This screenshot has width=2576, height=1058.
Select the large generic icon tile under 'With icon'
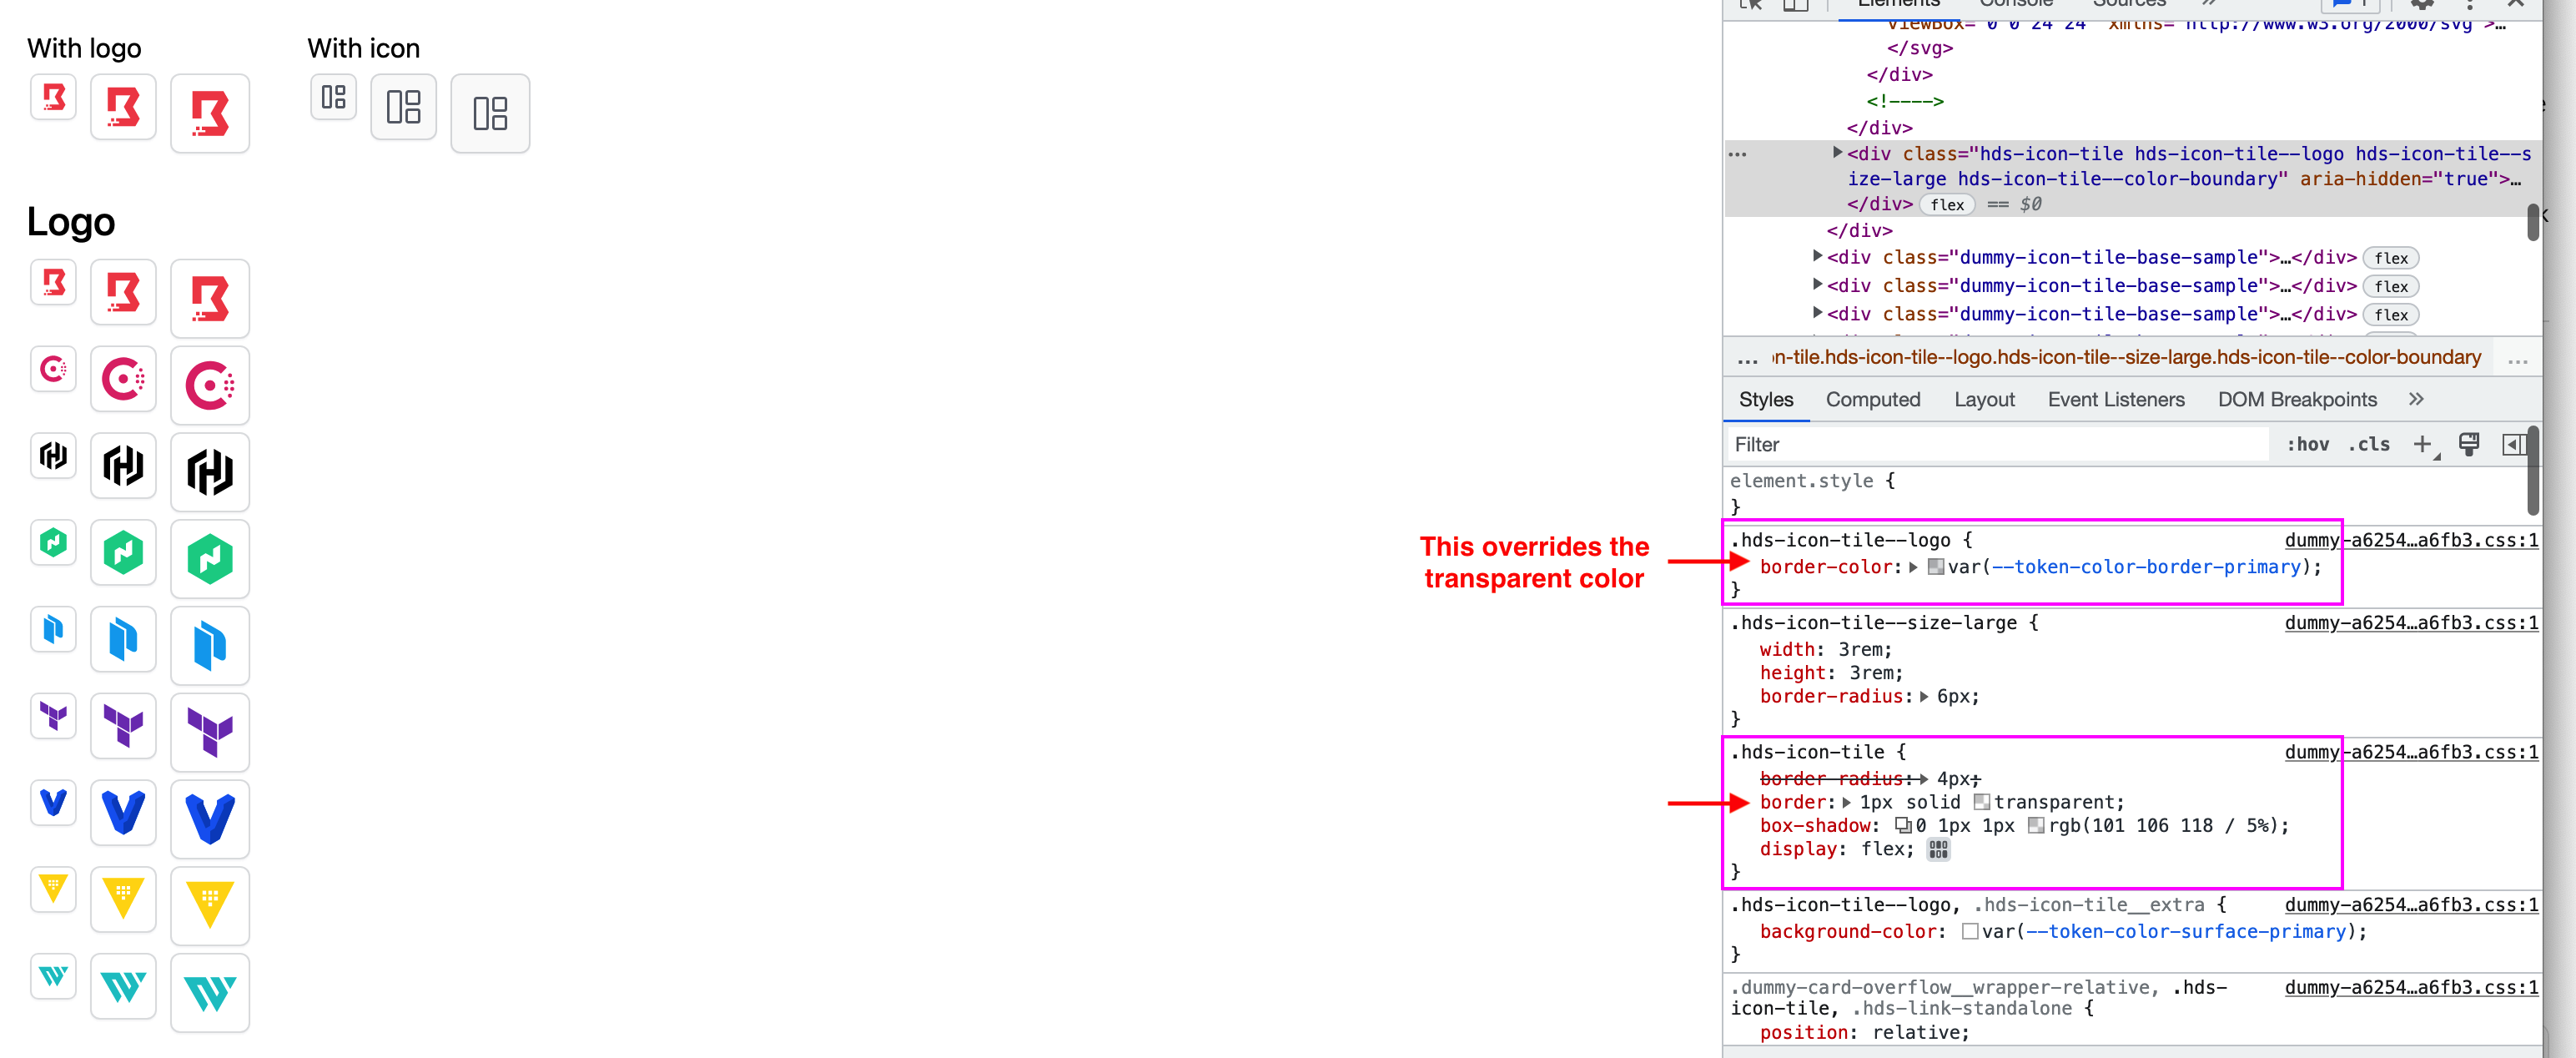[490, 113]
